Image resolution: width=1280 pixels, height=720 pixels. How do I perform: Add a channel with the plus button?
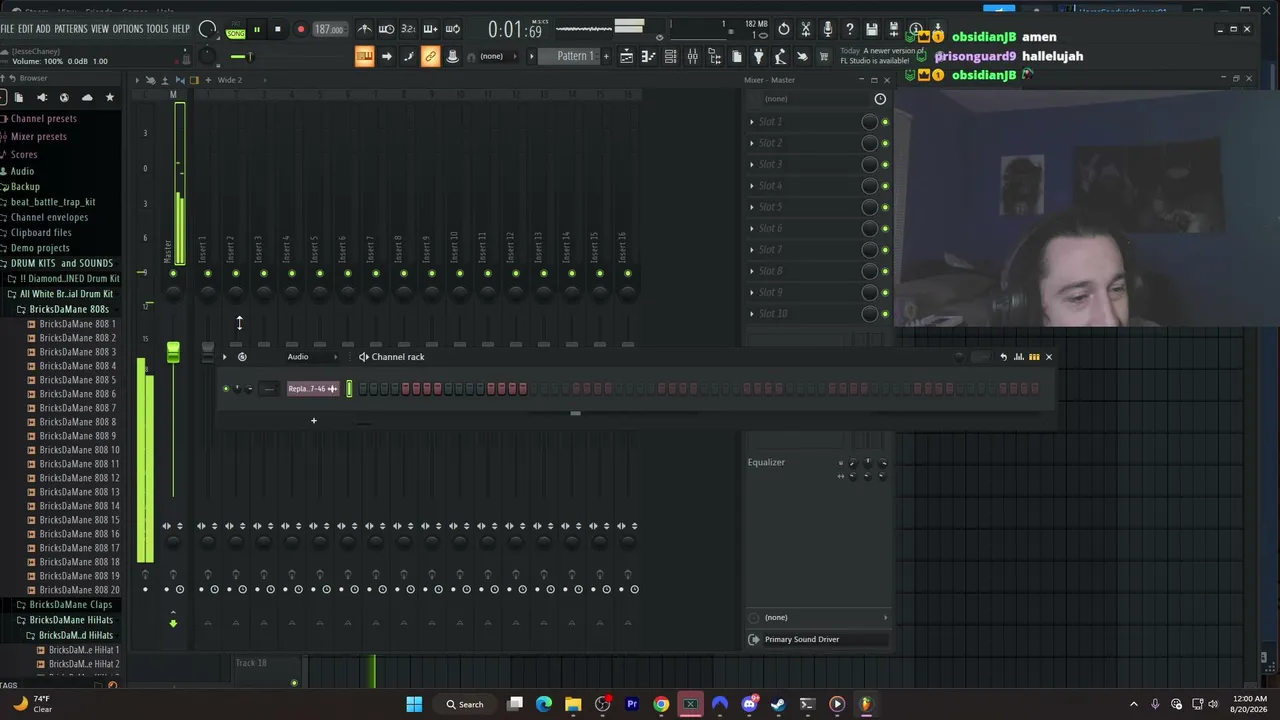(x=313, y=421)
